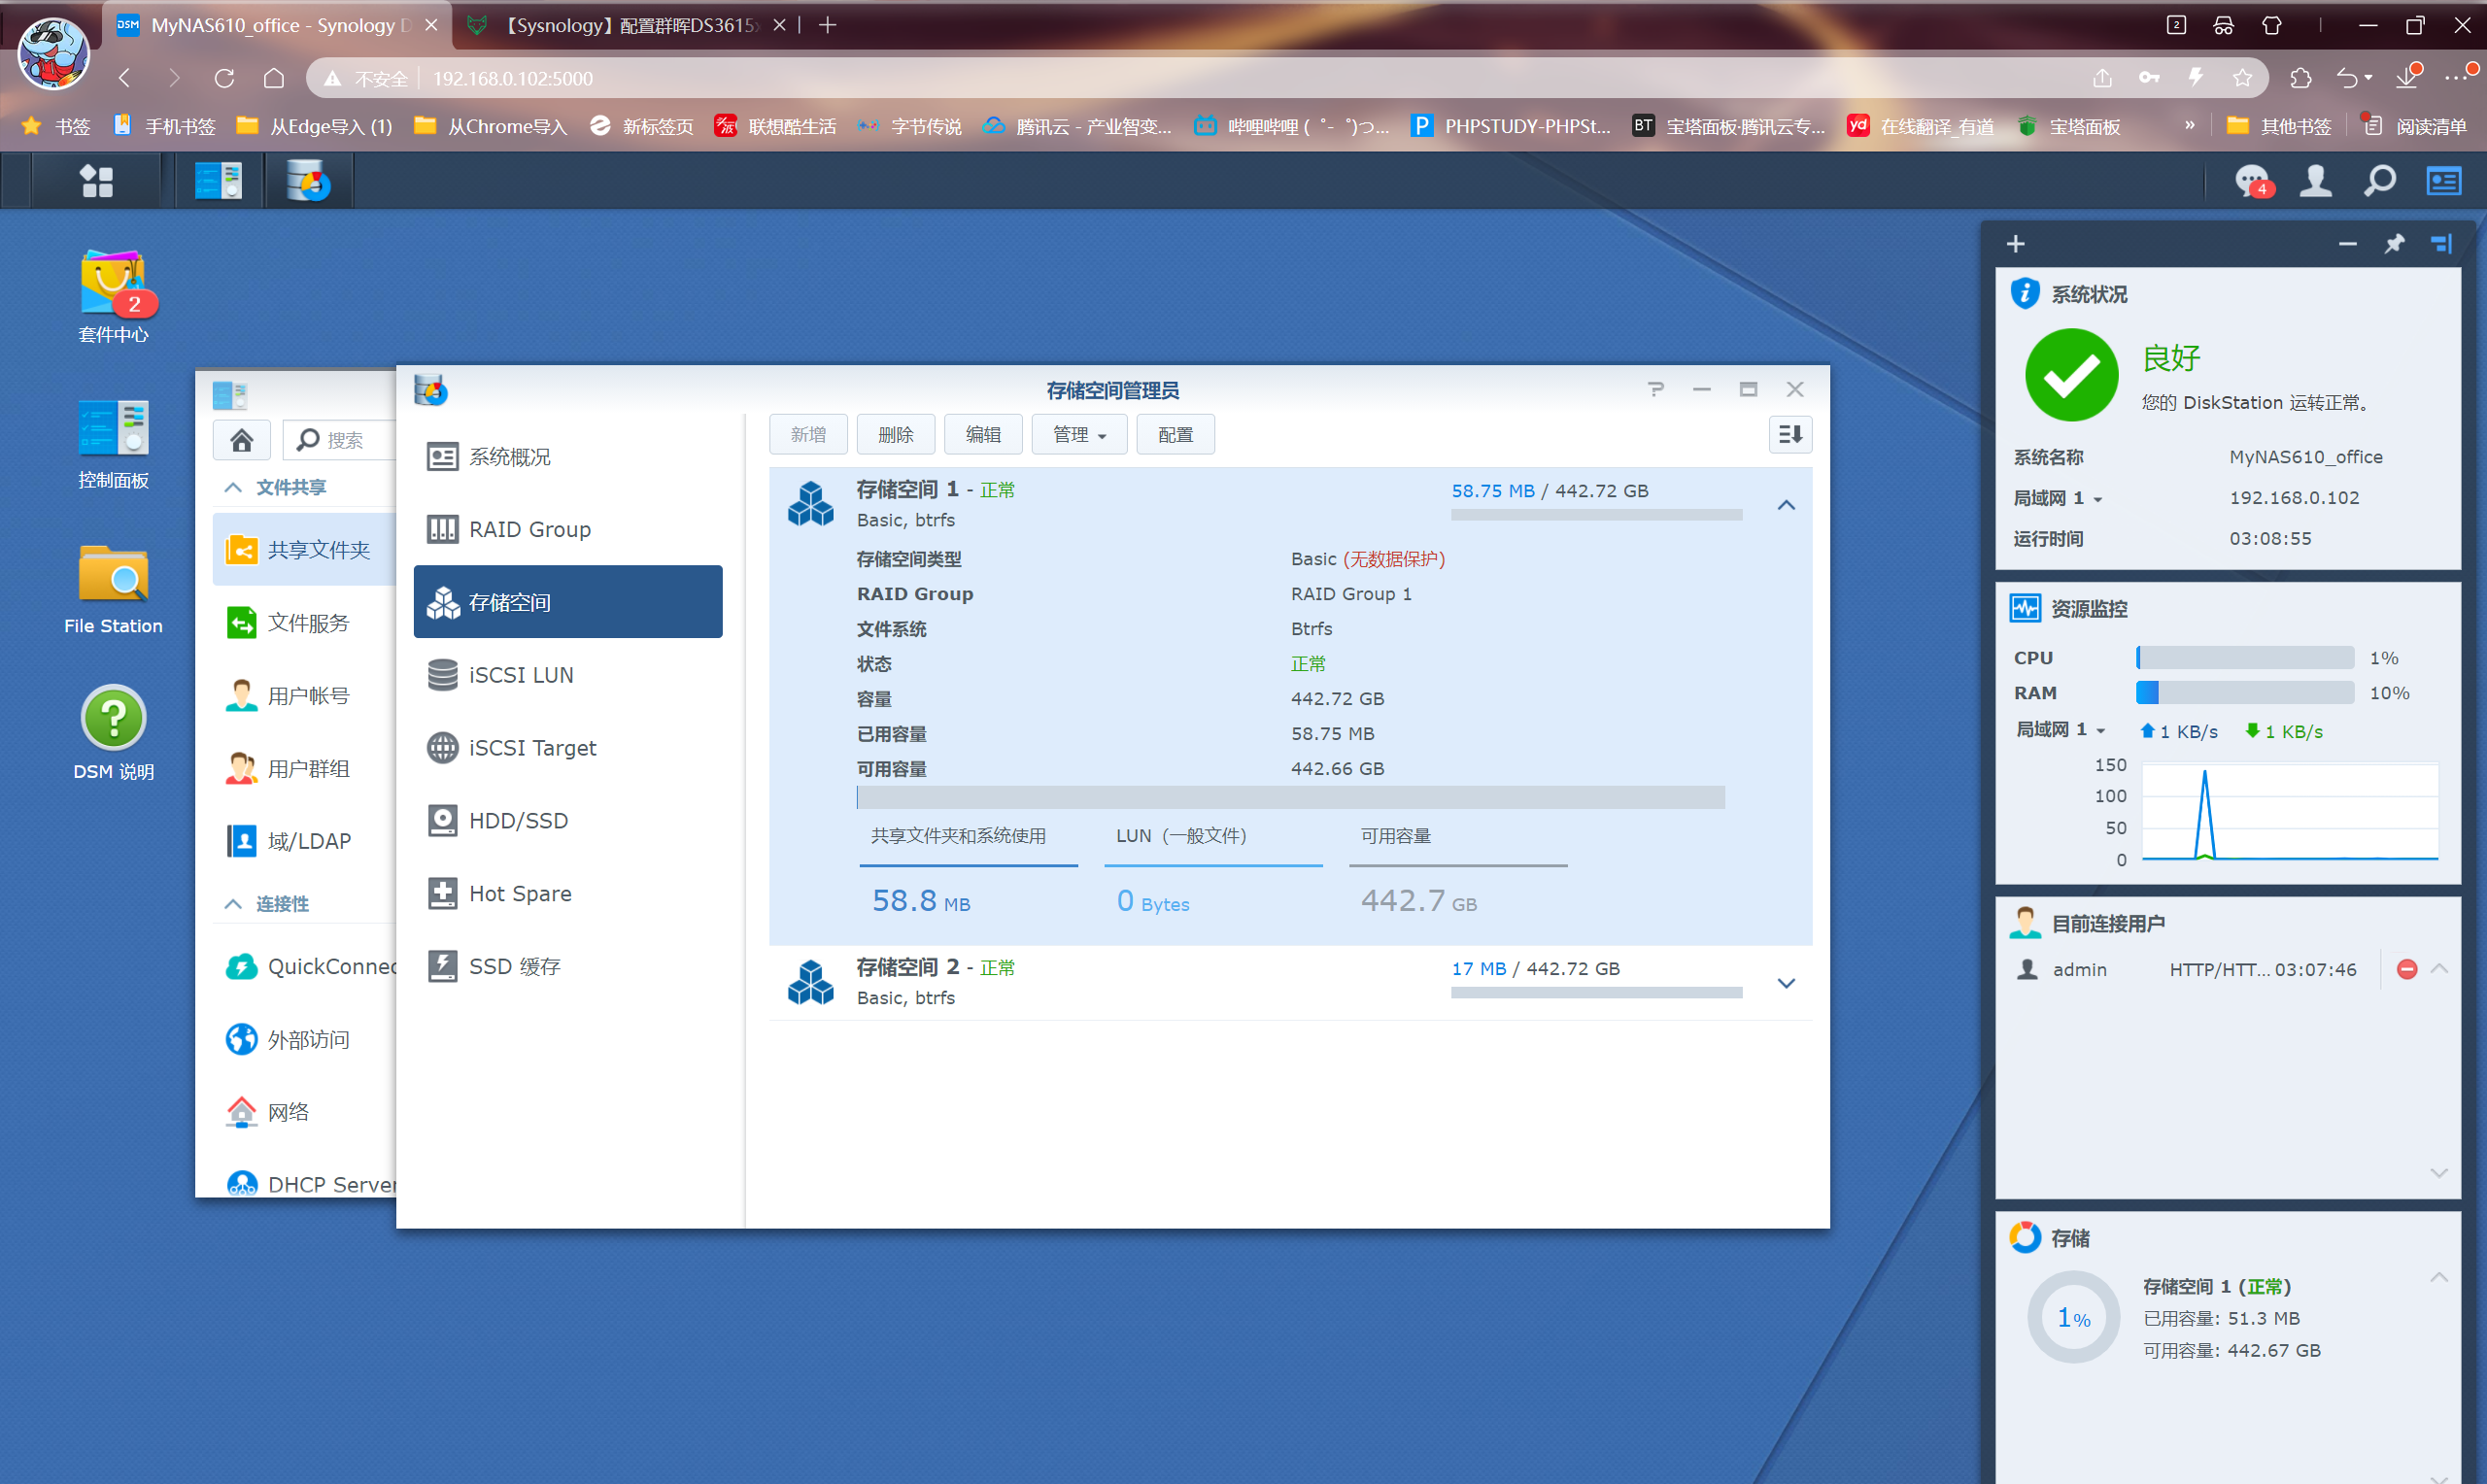Disconnect admin user with red icon
2487x1484 pixels.
point(2407,969)
